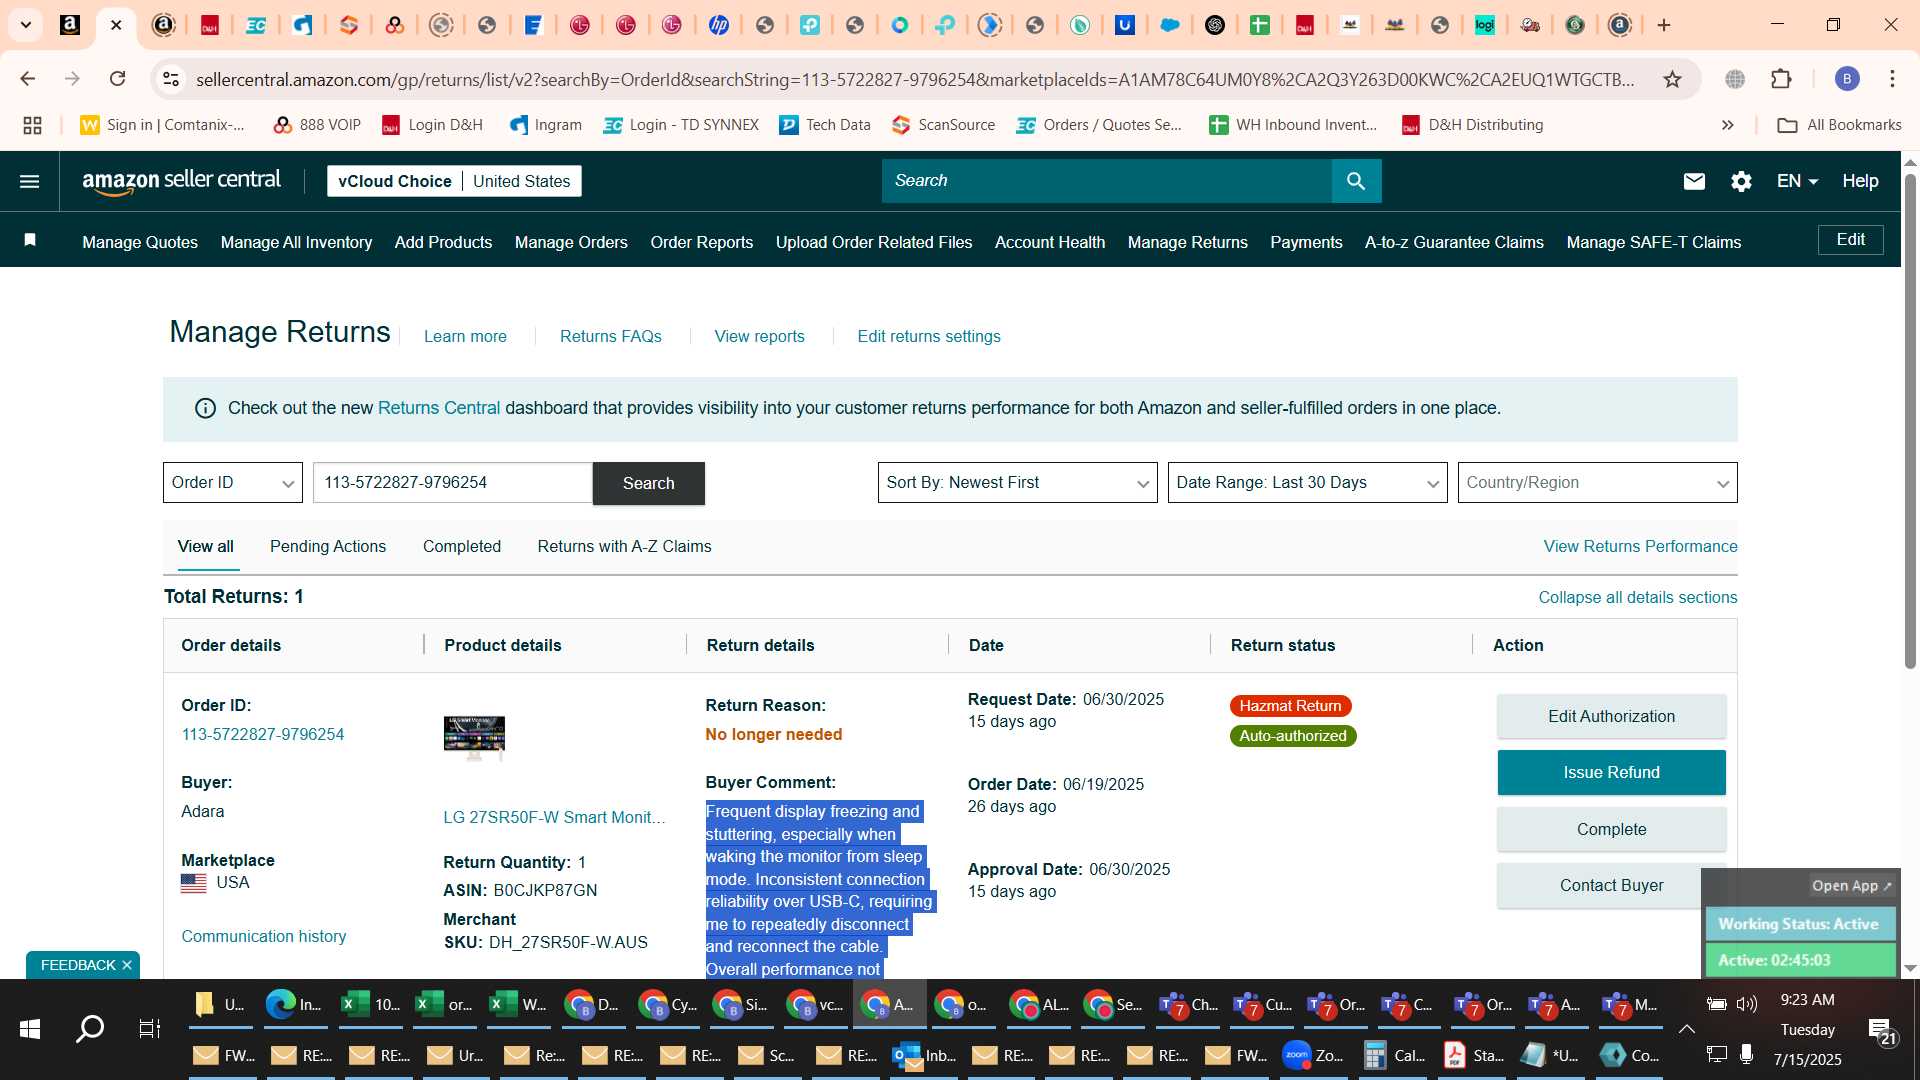Open Zoom from the taskbar

coord(1313,1055)
